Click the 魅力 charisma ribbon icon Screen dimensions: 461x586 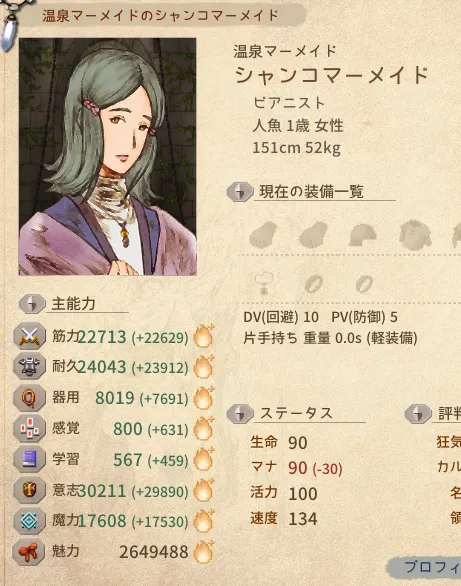pos(29,552)
